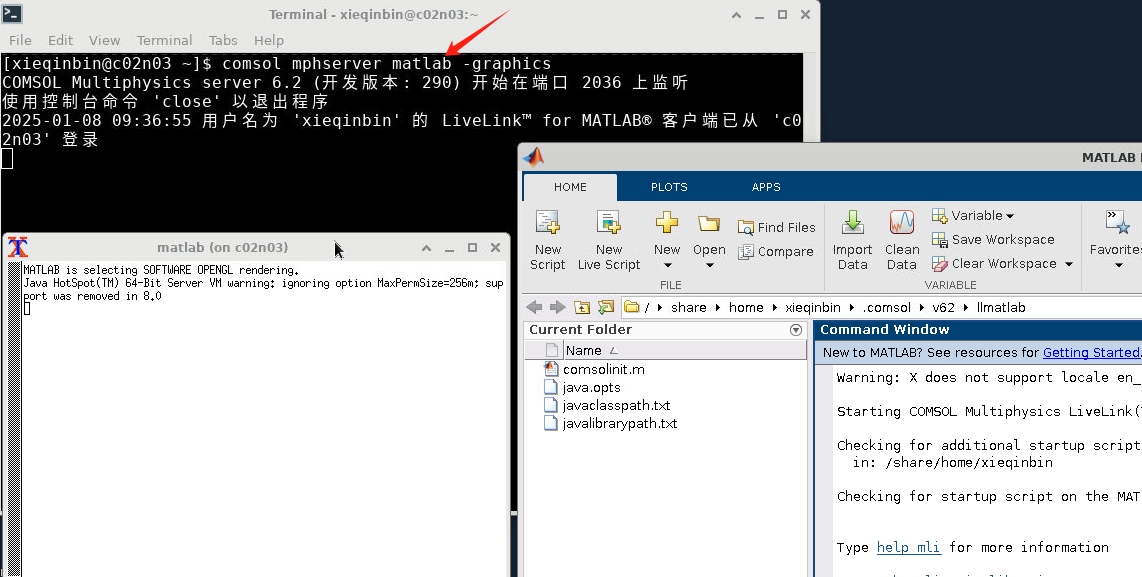The height and width of the screenshot is (577, 1142).
Task: Select the home segment in address path
Action: tap(746, 307)
